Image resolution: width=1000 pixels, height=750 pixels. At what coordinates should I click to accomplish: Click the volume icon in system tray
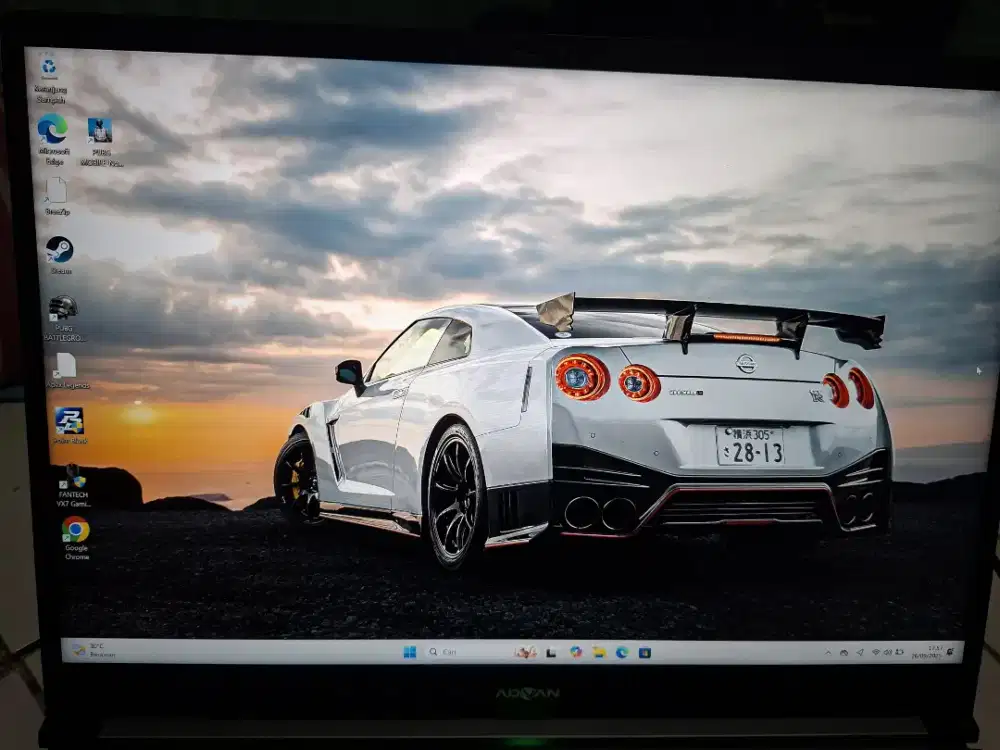point(888,652)
